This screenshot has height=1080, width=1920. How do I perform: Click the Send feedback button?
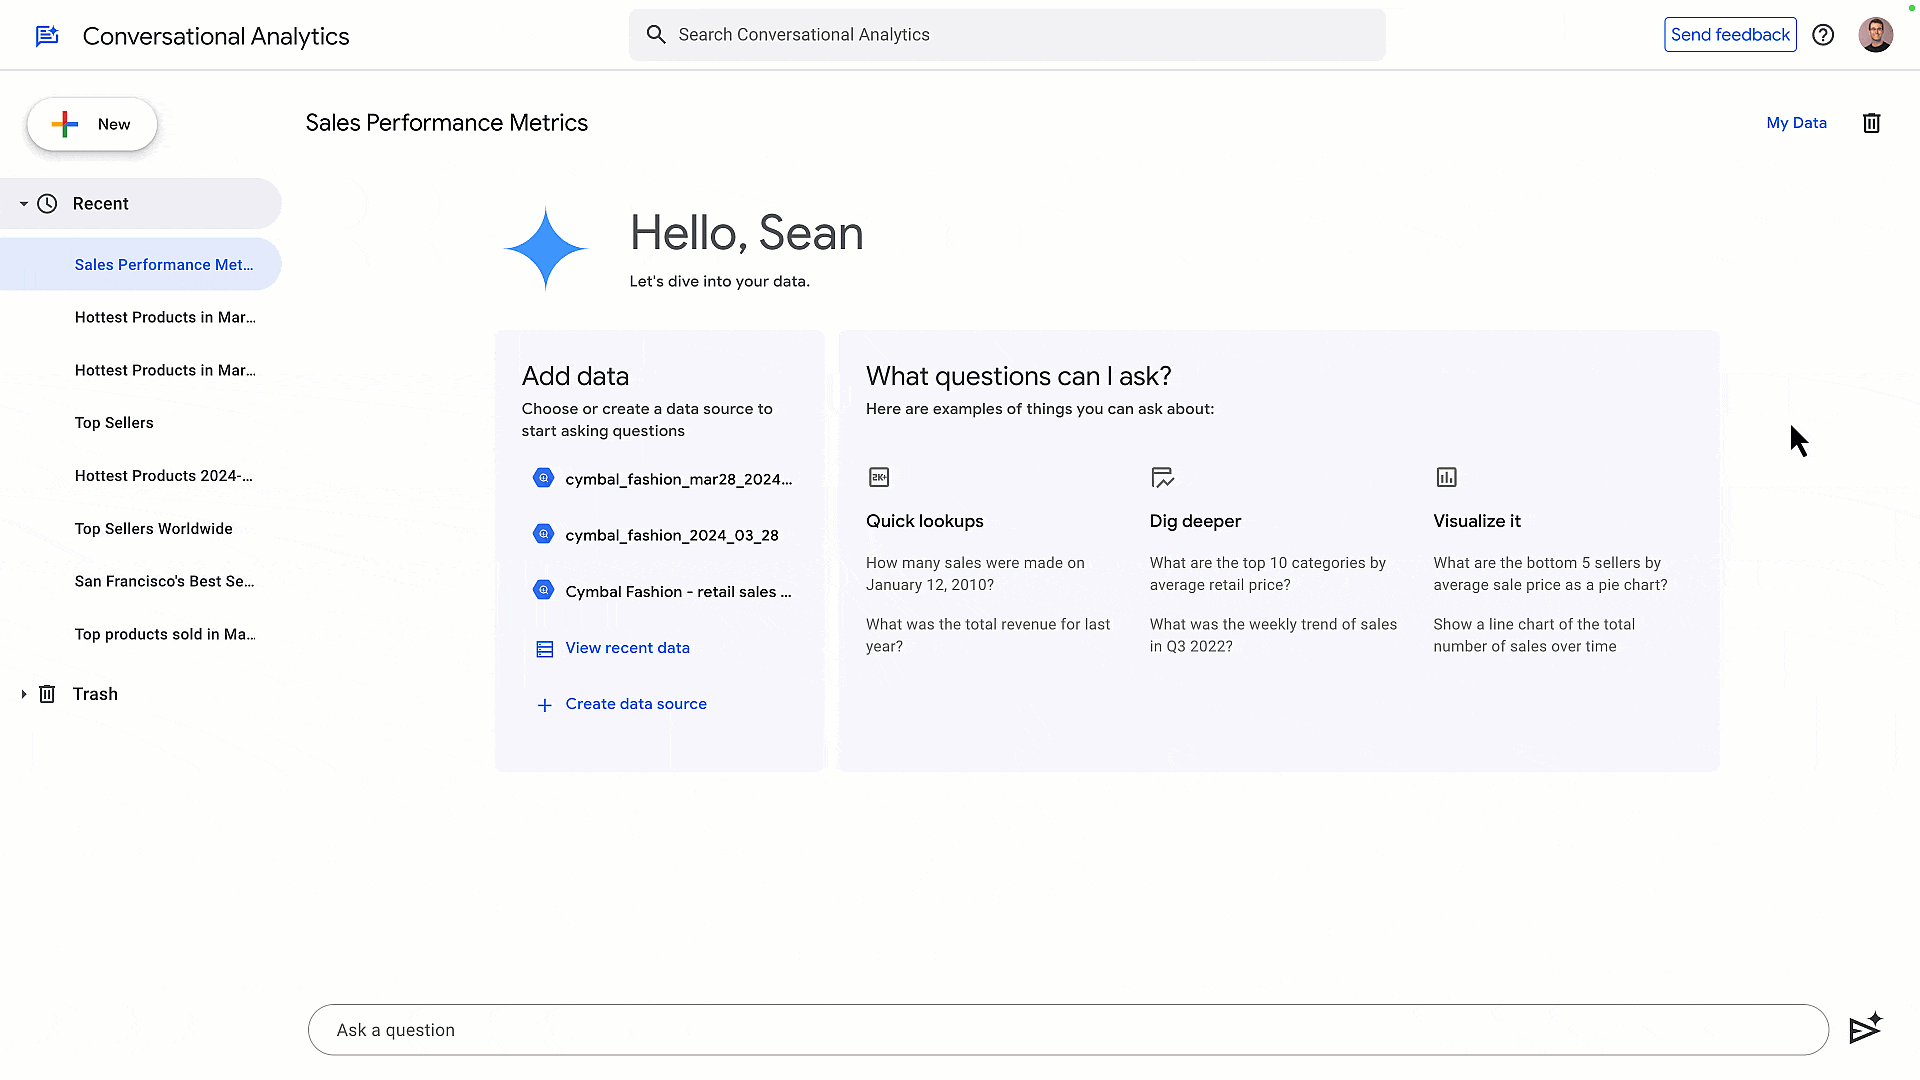point(1729,34)
